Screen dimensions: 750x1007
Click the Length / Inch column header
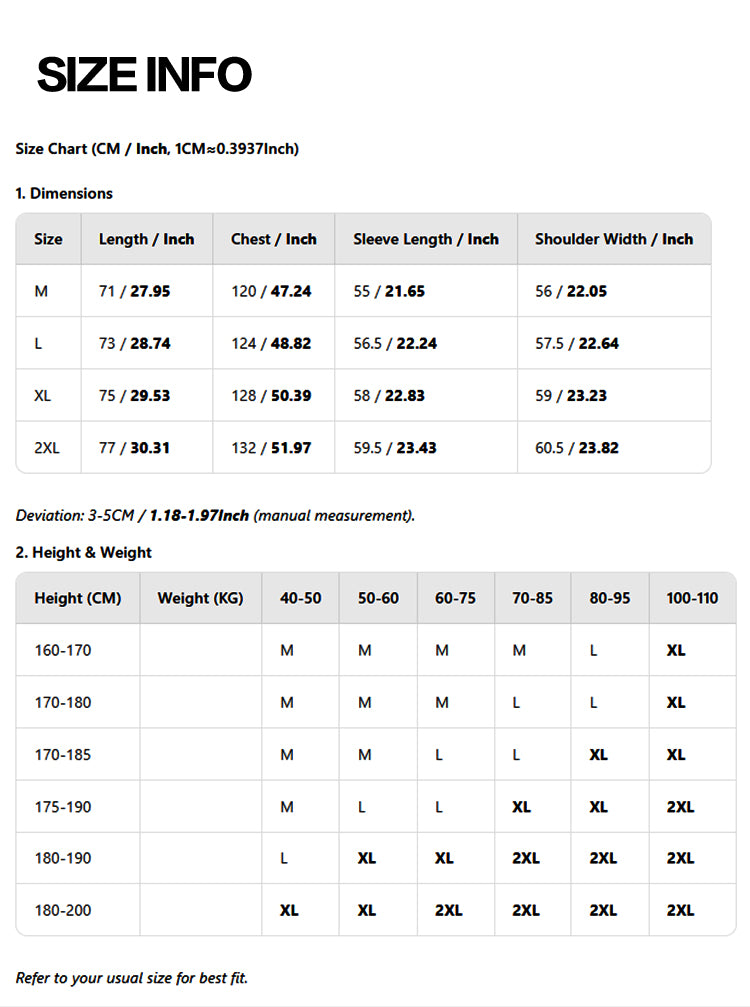pos(146,239)
